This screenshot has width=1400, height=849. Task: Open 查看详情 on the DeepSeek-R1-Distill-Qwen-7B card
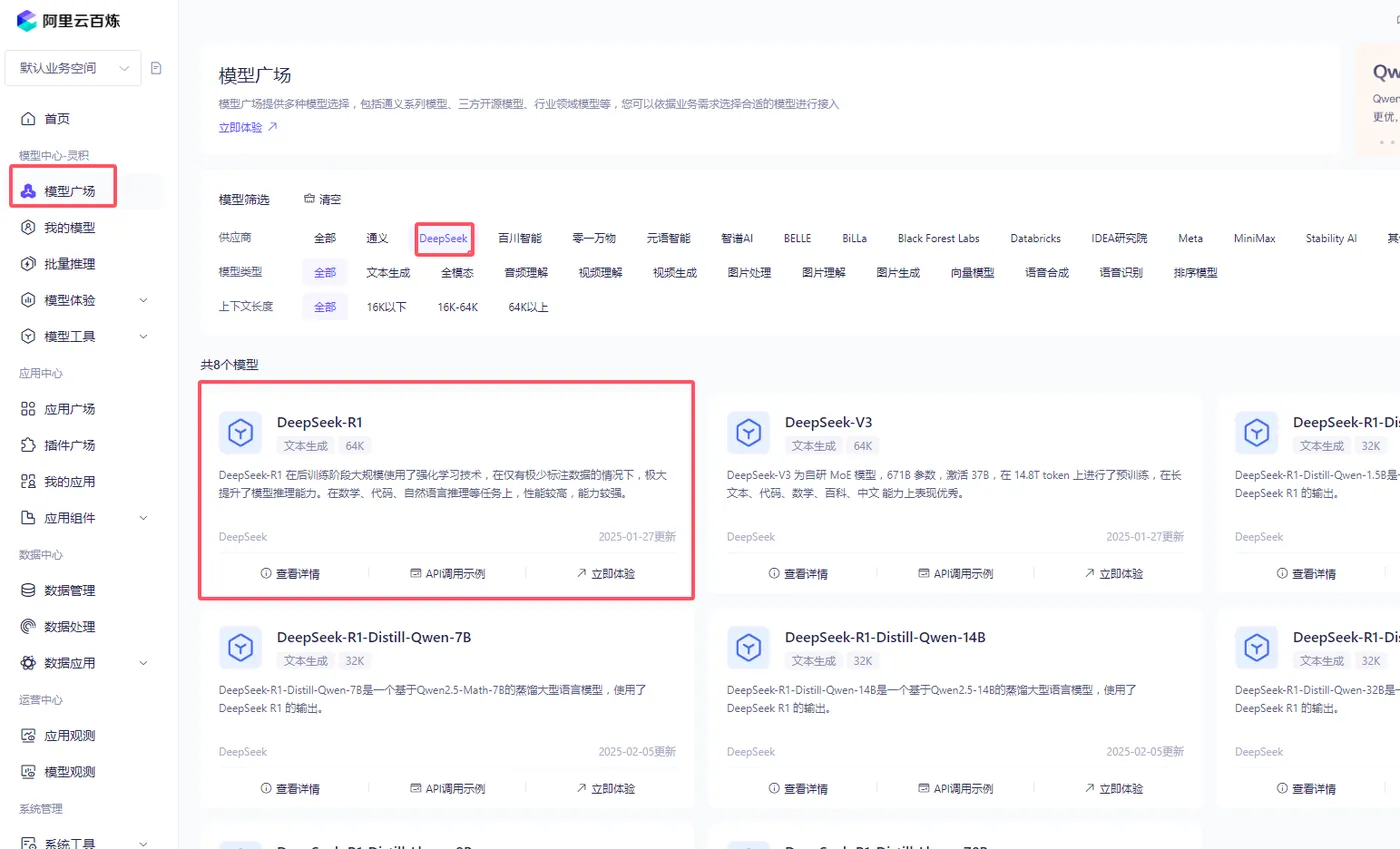[291, 789]
